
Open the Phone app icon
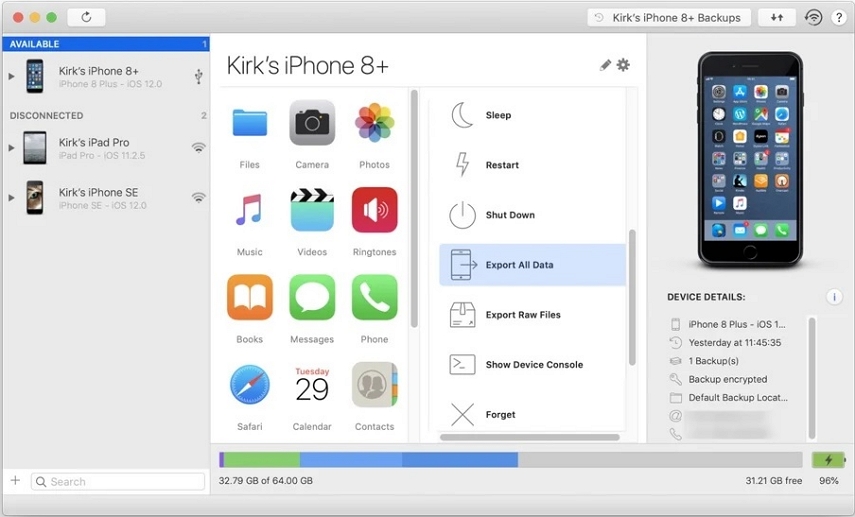[x=375, y=297]
